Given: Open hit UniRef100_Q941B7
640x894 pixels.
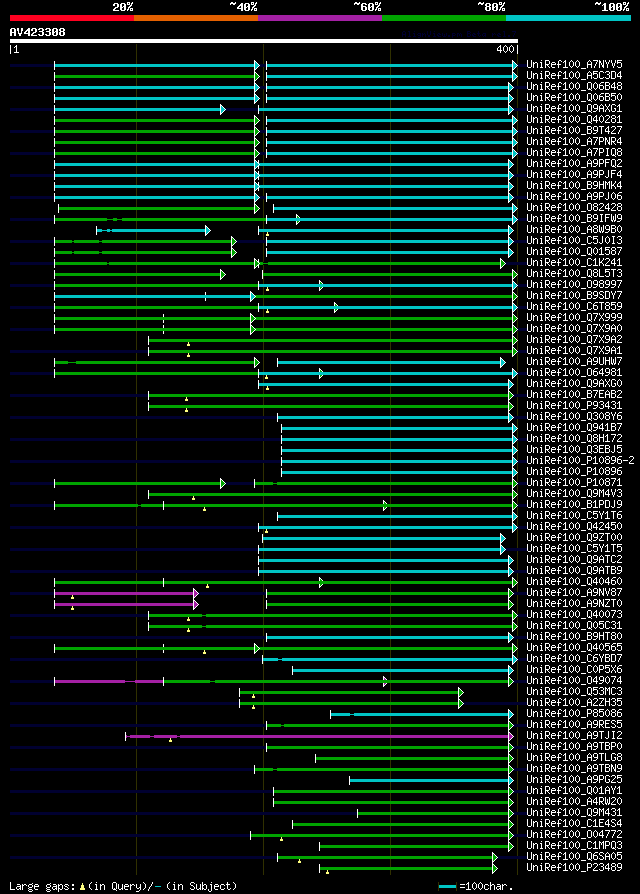Looking at the screenshot, I should coord(574,428).
